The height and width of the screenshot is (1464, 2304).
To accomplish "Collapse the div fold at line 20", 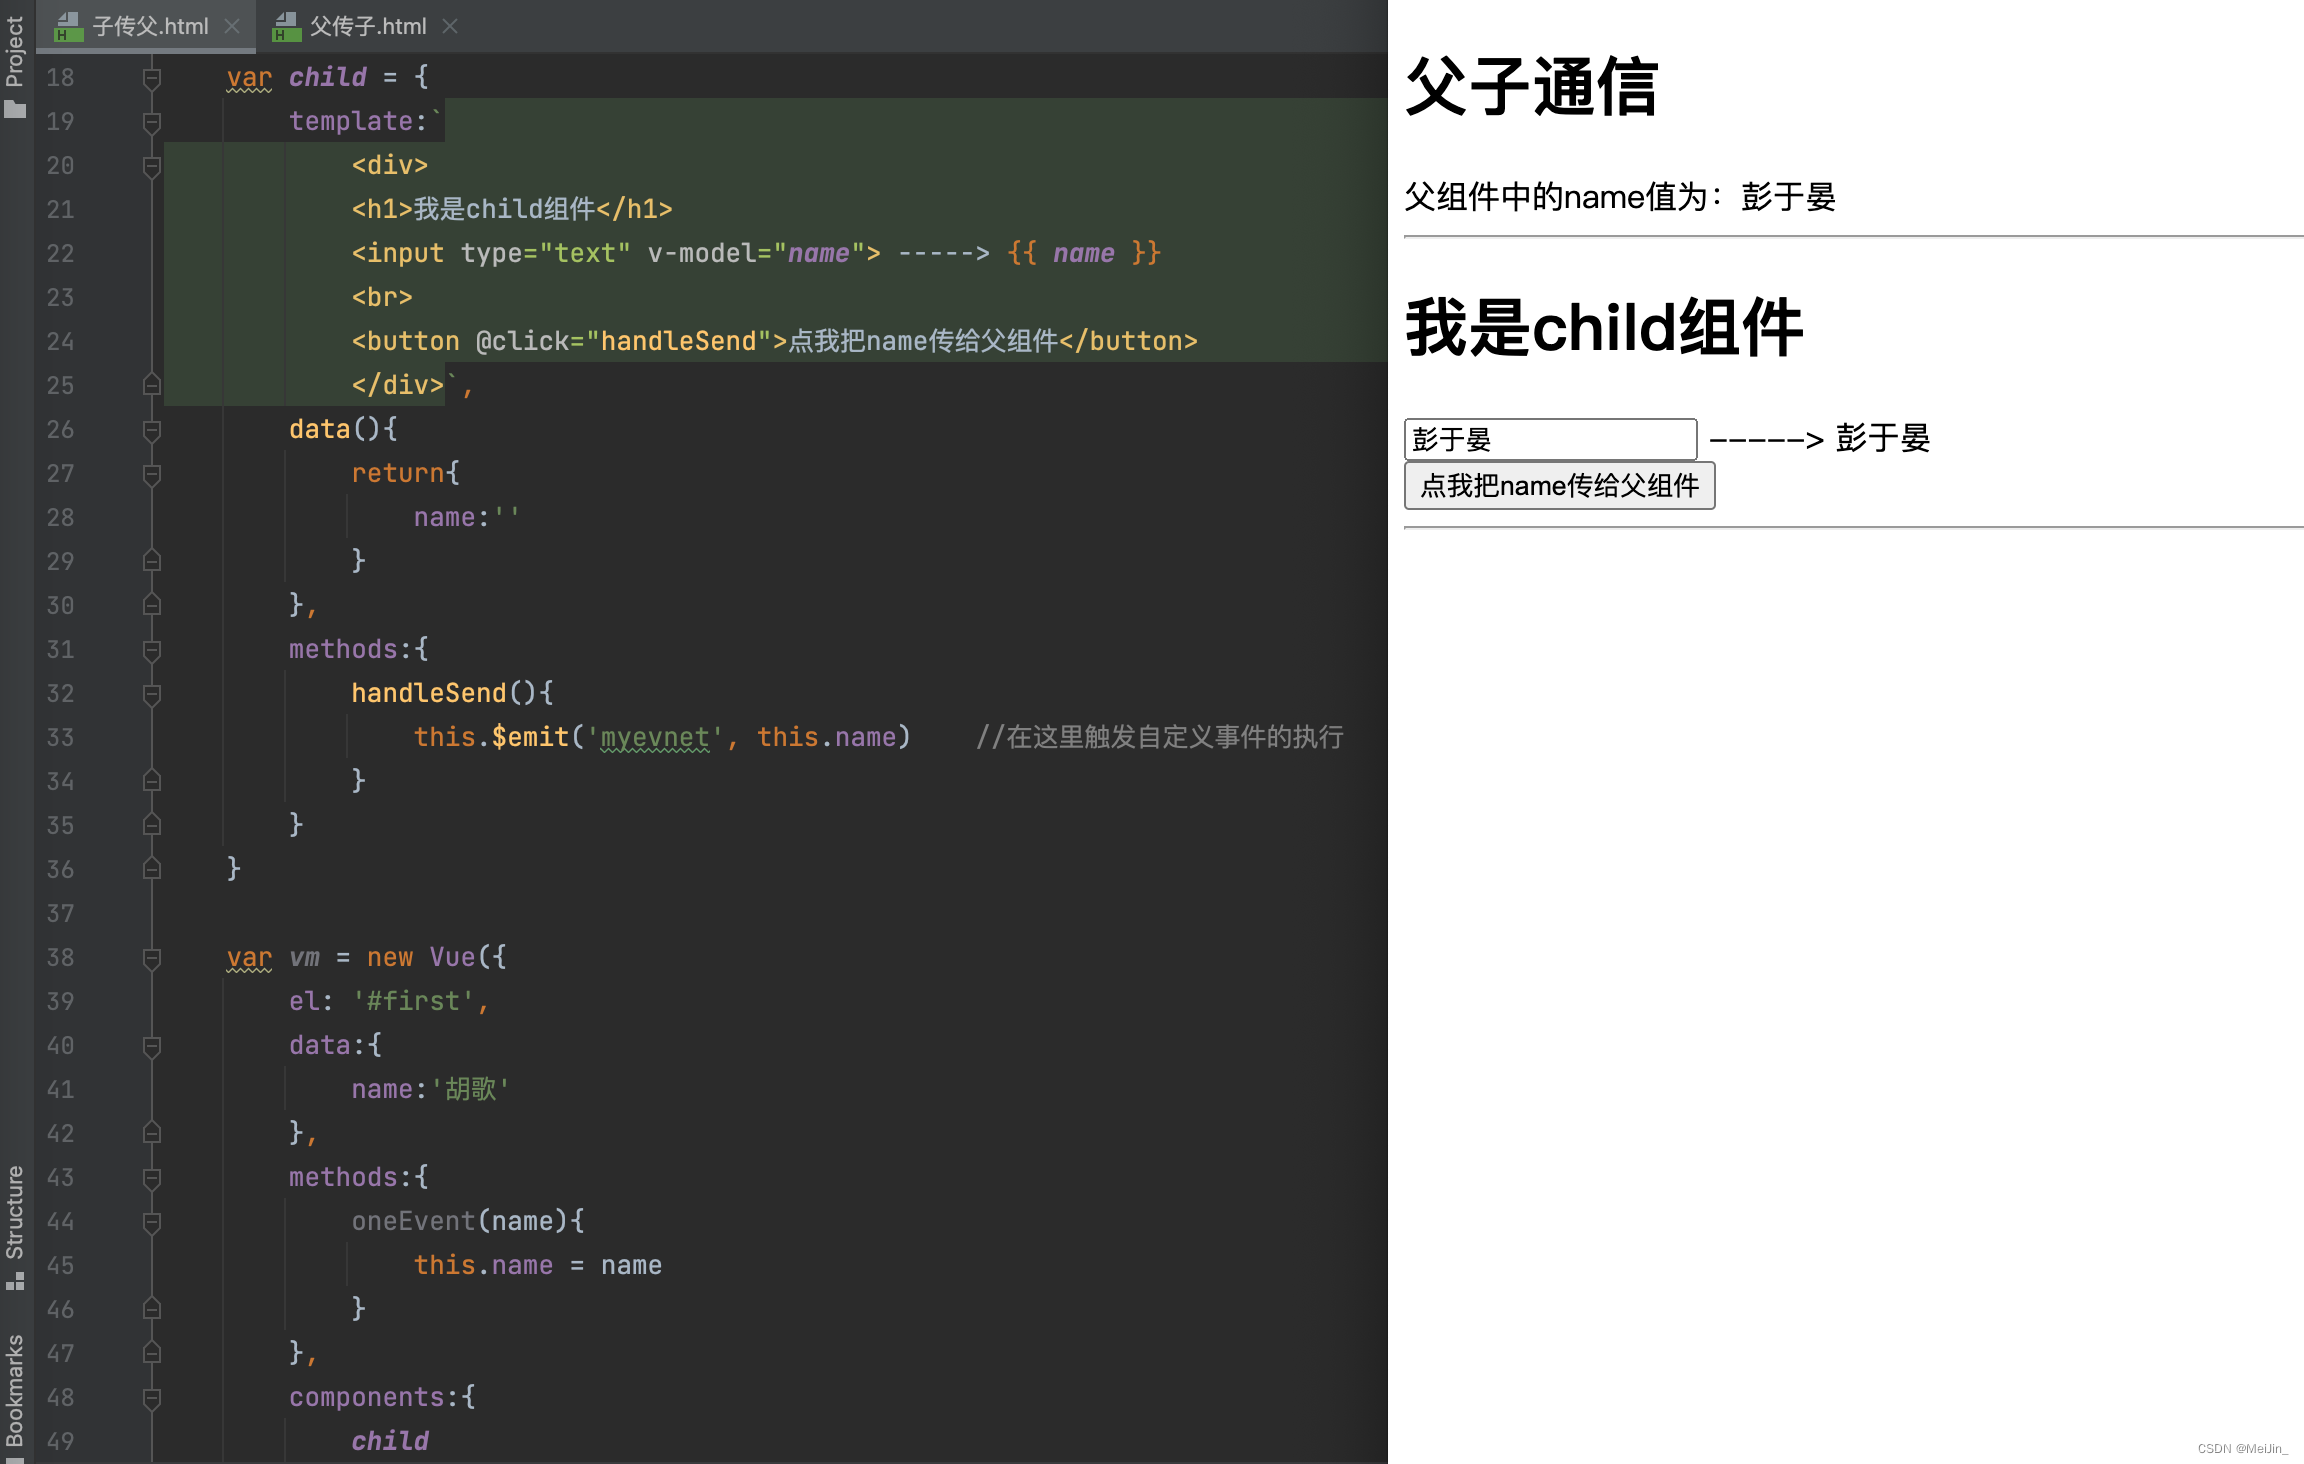I will pos(152,166).
